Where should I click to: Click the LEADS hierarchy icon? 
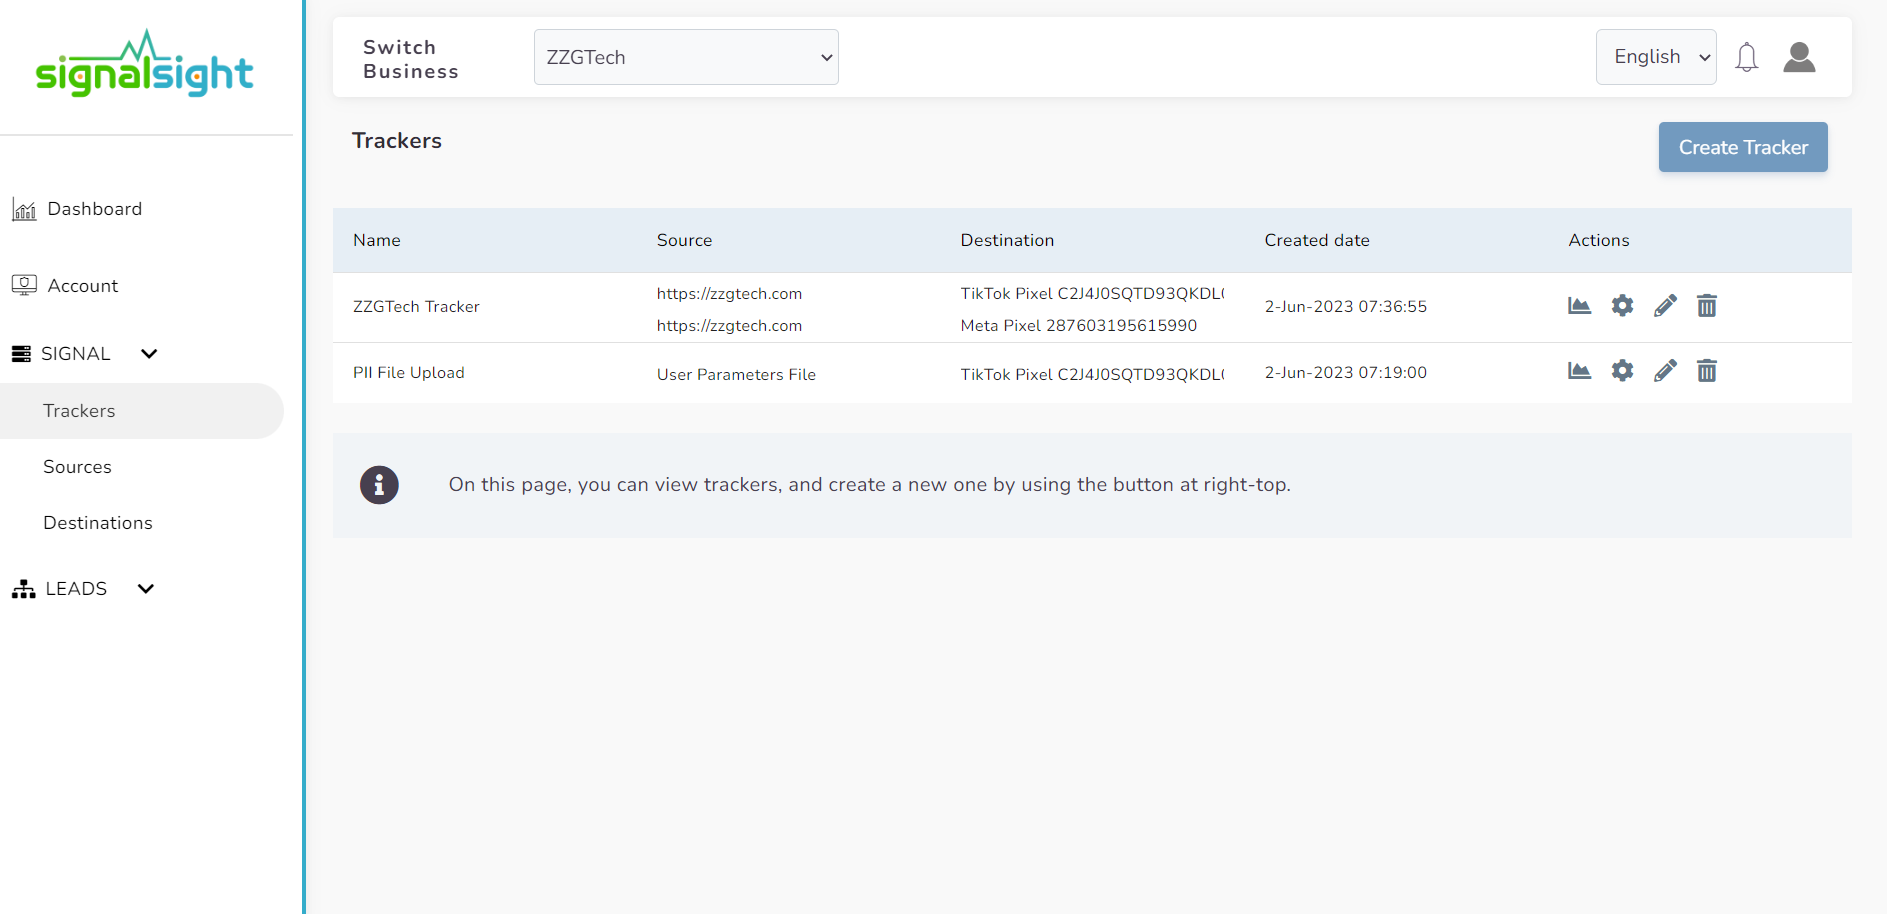tap(23, 589)
